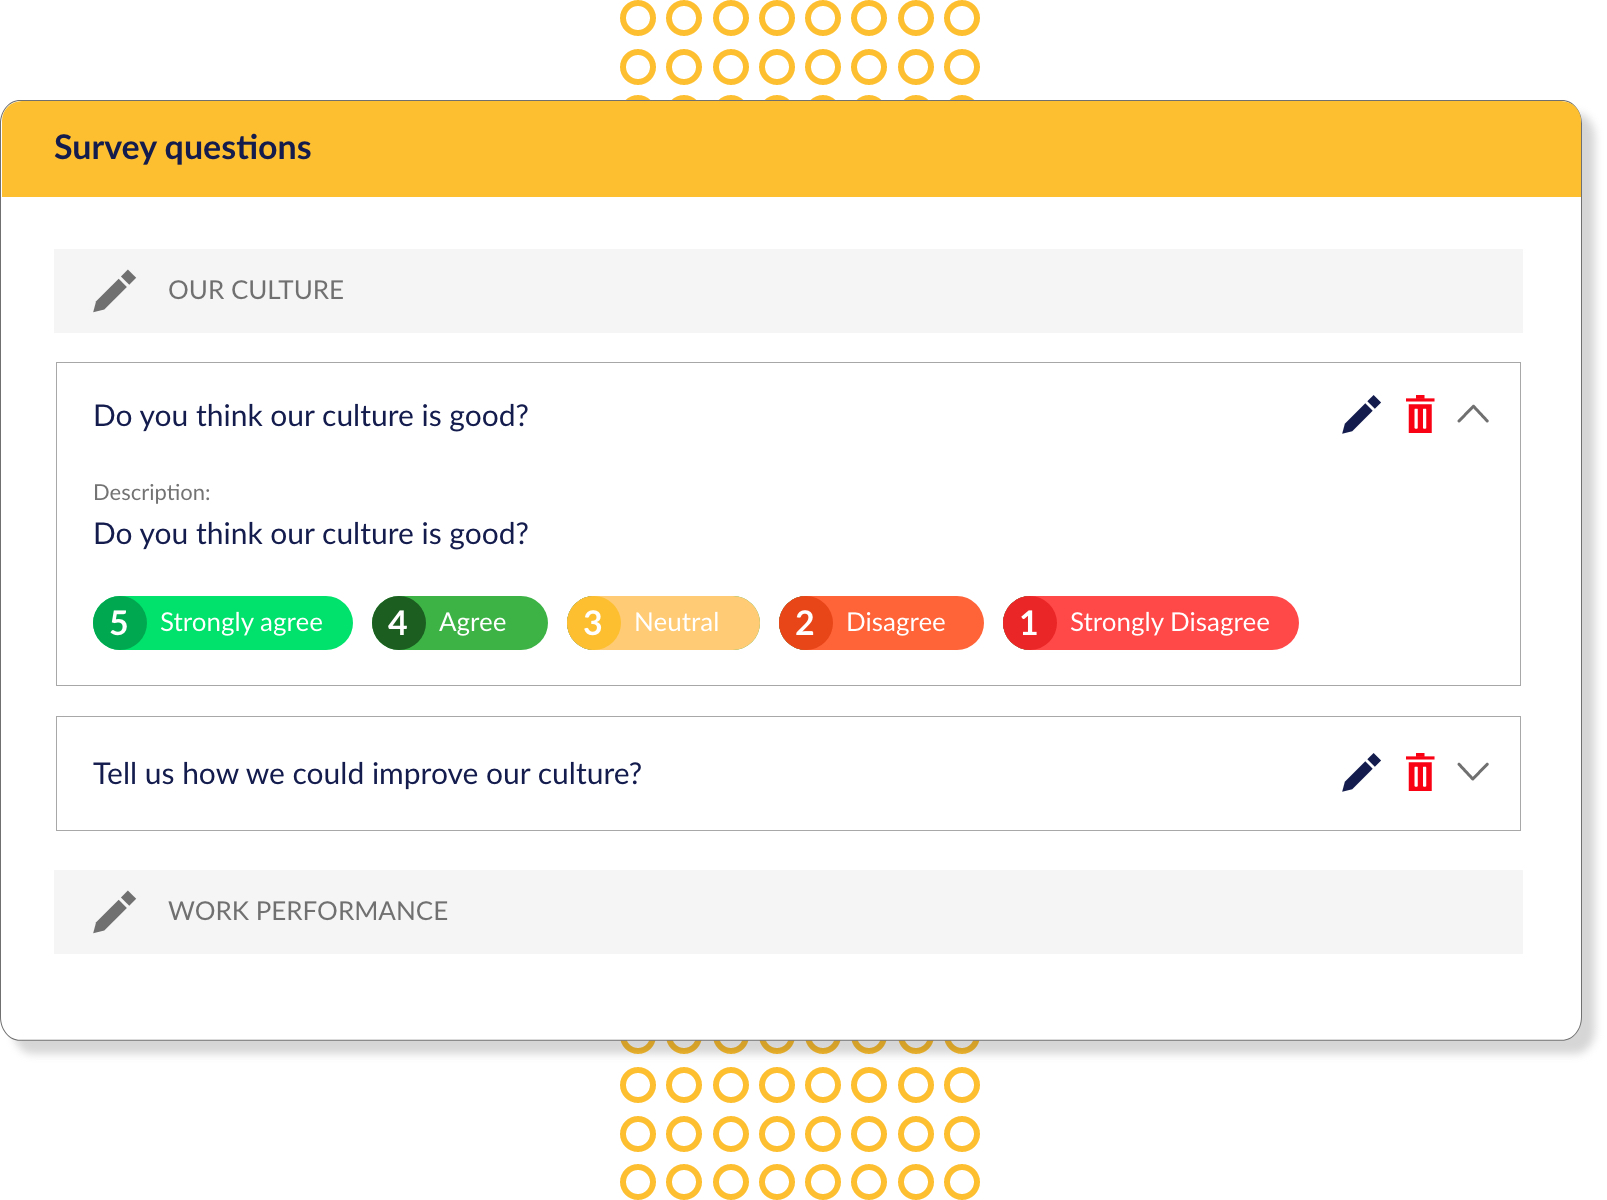1607x1200 pixels.
Task: Open the WORK PERFORMANCE section header
Action: pos(788,912)
